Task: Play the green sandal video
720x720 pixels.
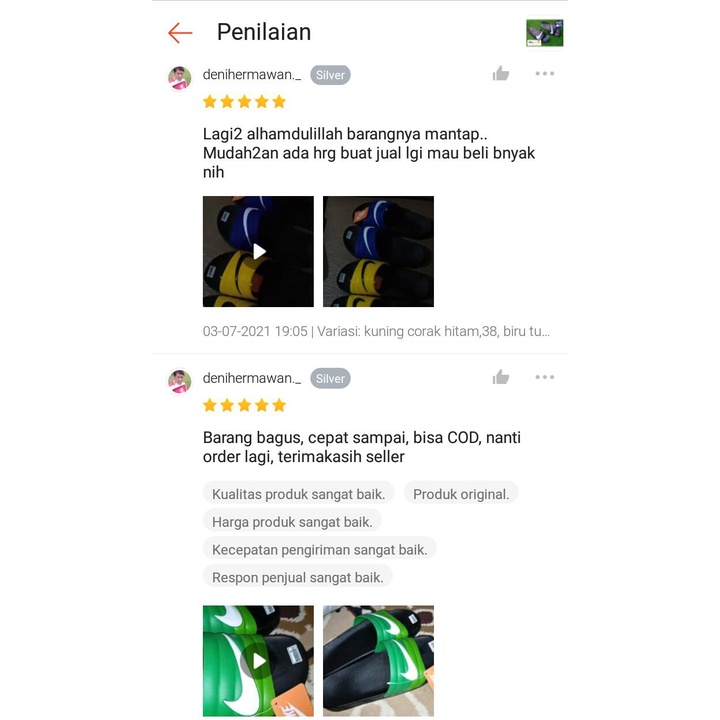Action: pos(259,661)
